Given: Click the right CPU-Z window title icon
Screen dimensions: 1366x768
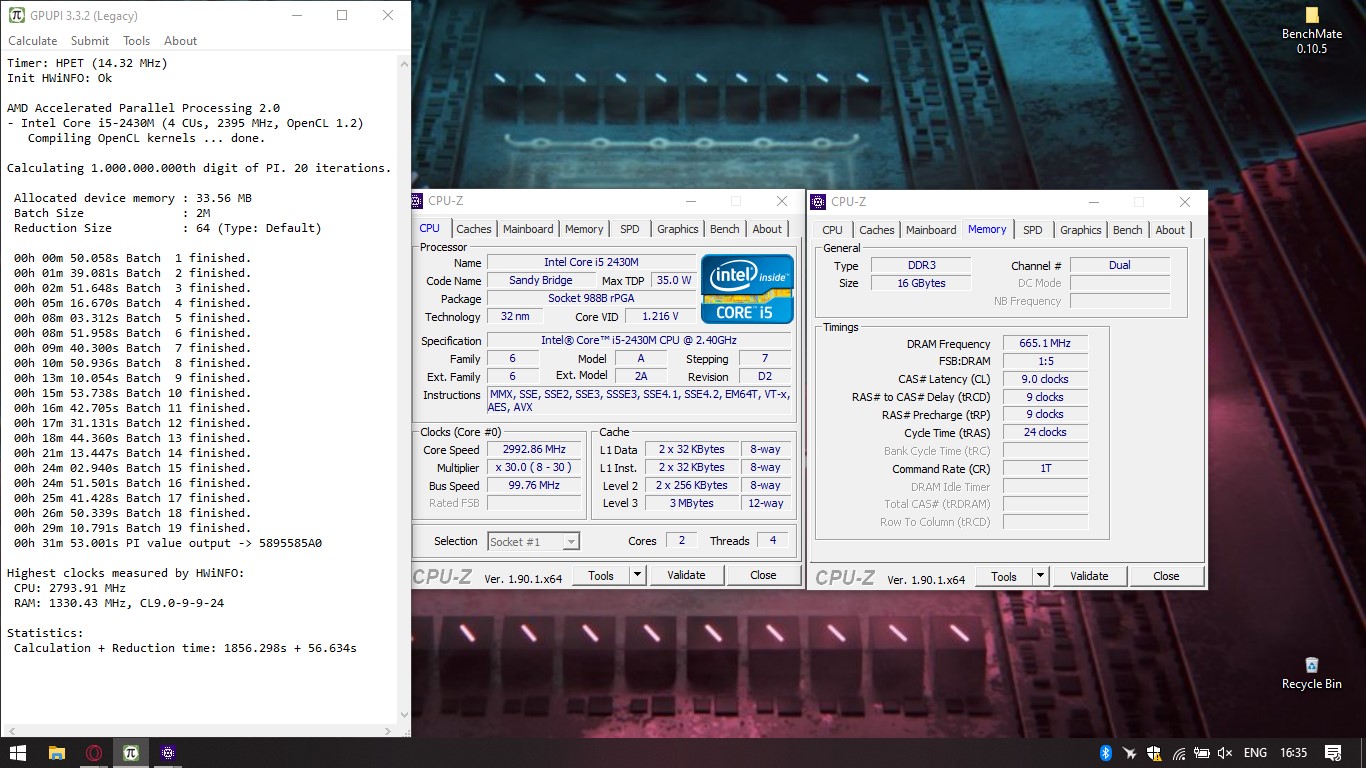Looking at the screenshot, I should point(819,202).
